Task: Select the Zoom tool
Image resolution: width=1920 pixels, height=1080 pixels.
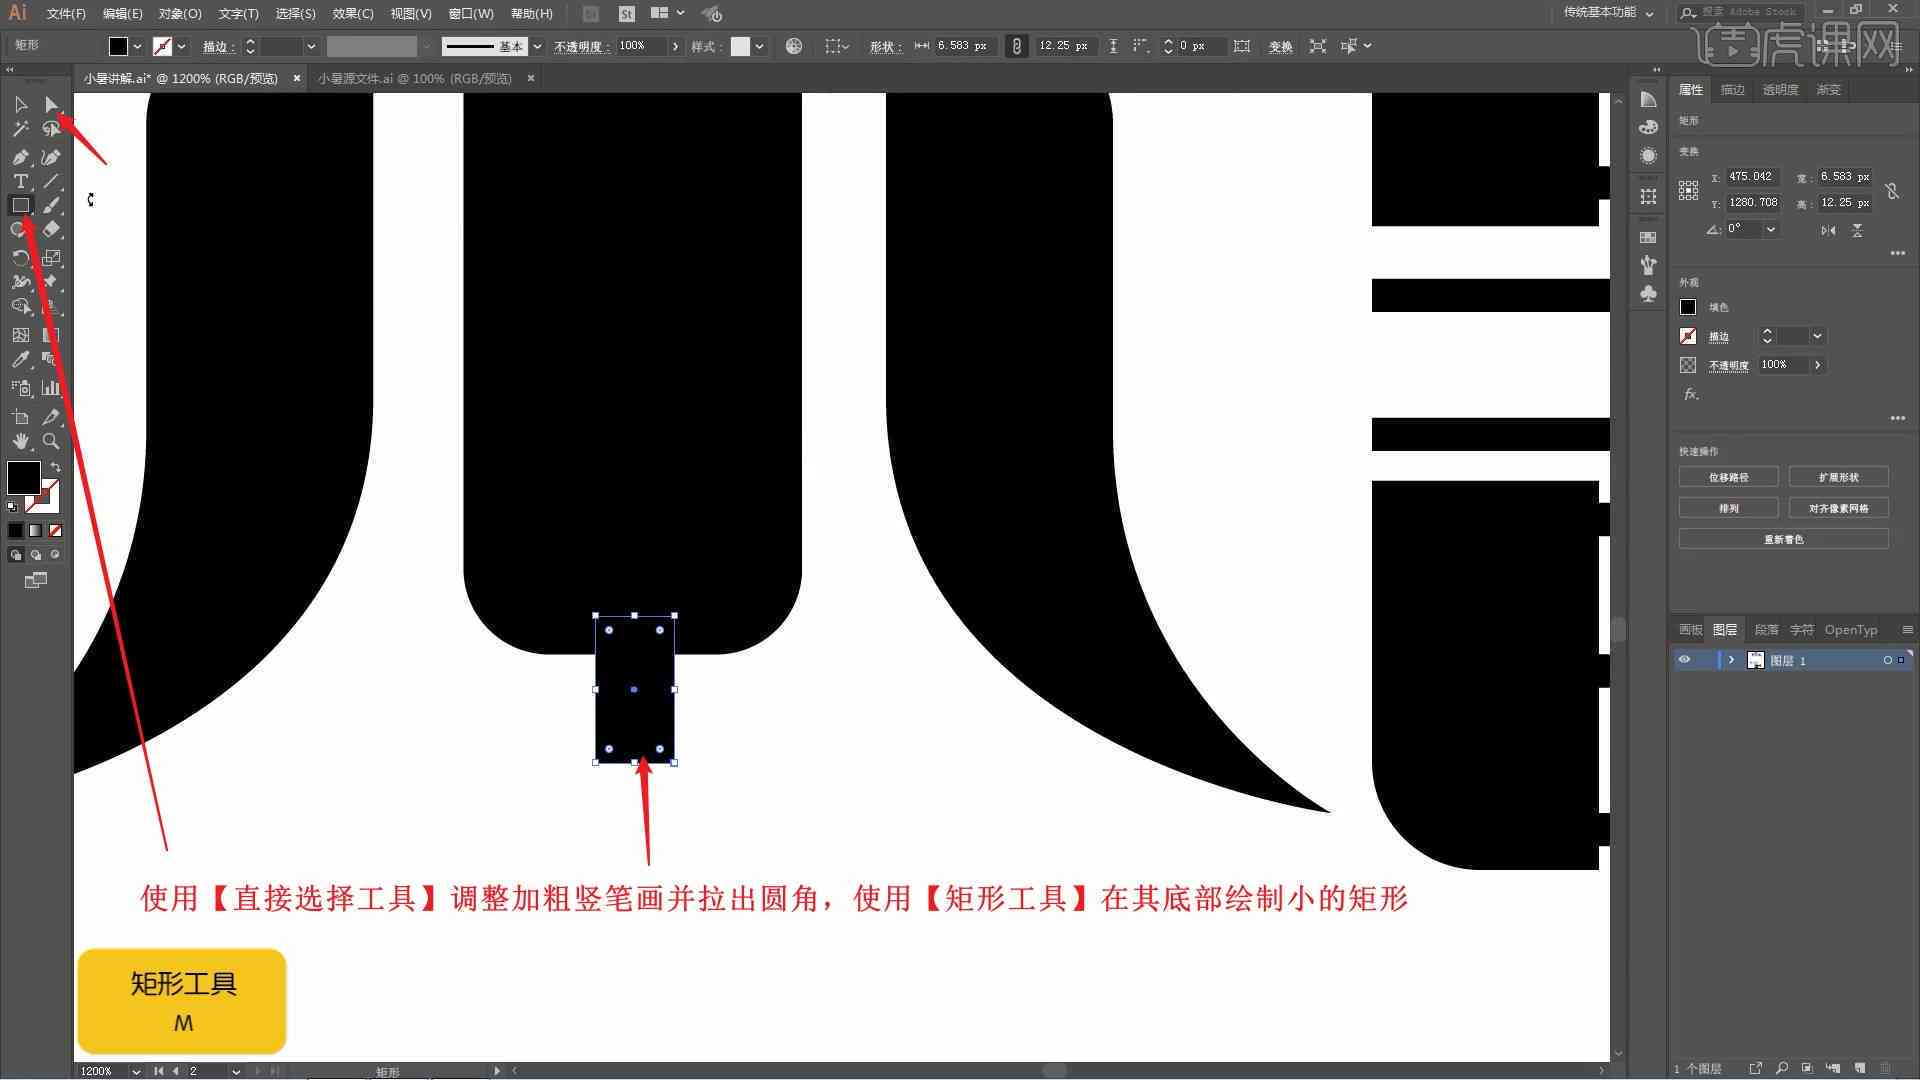Action: pyautogui.click(x=50, y=440)
